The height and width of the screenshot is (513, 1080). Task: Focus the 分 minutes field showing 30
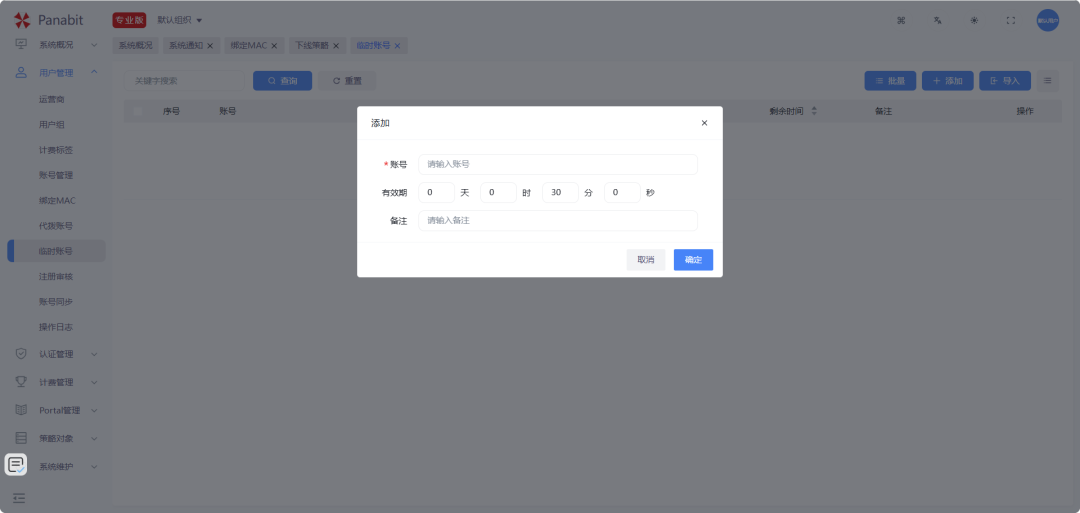click(561, 193)
